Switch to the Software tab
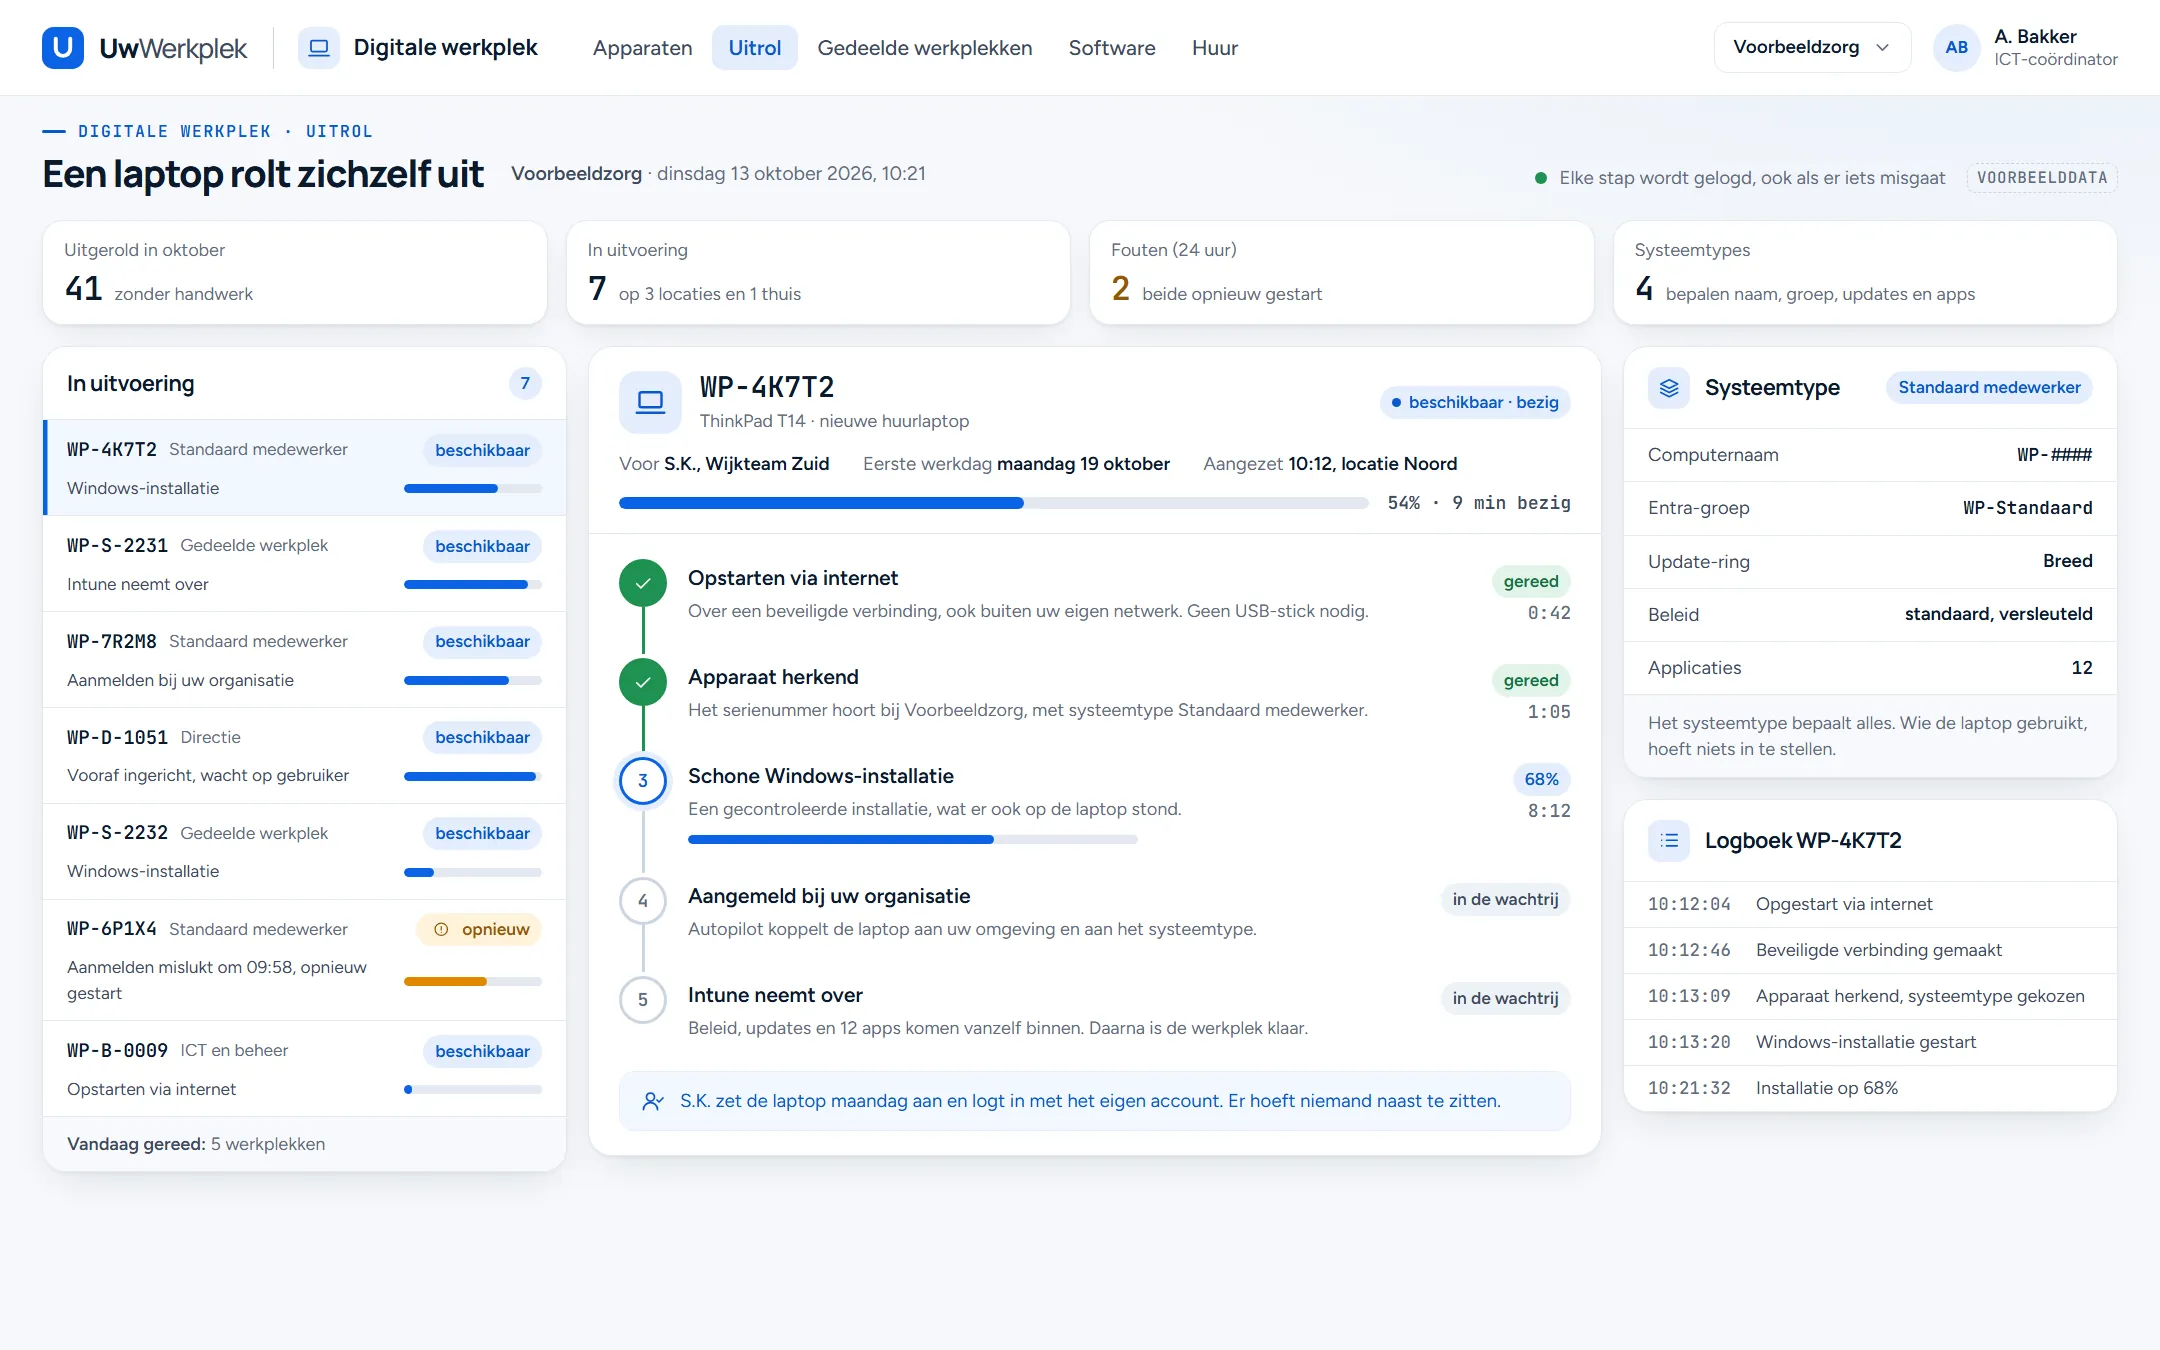Screen dimensions: 2160x1350 tap(1111, 48)
